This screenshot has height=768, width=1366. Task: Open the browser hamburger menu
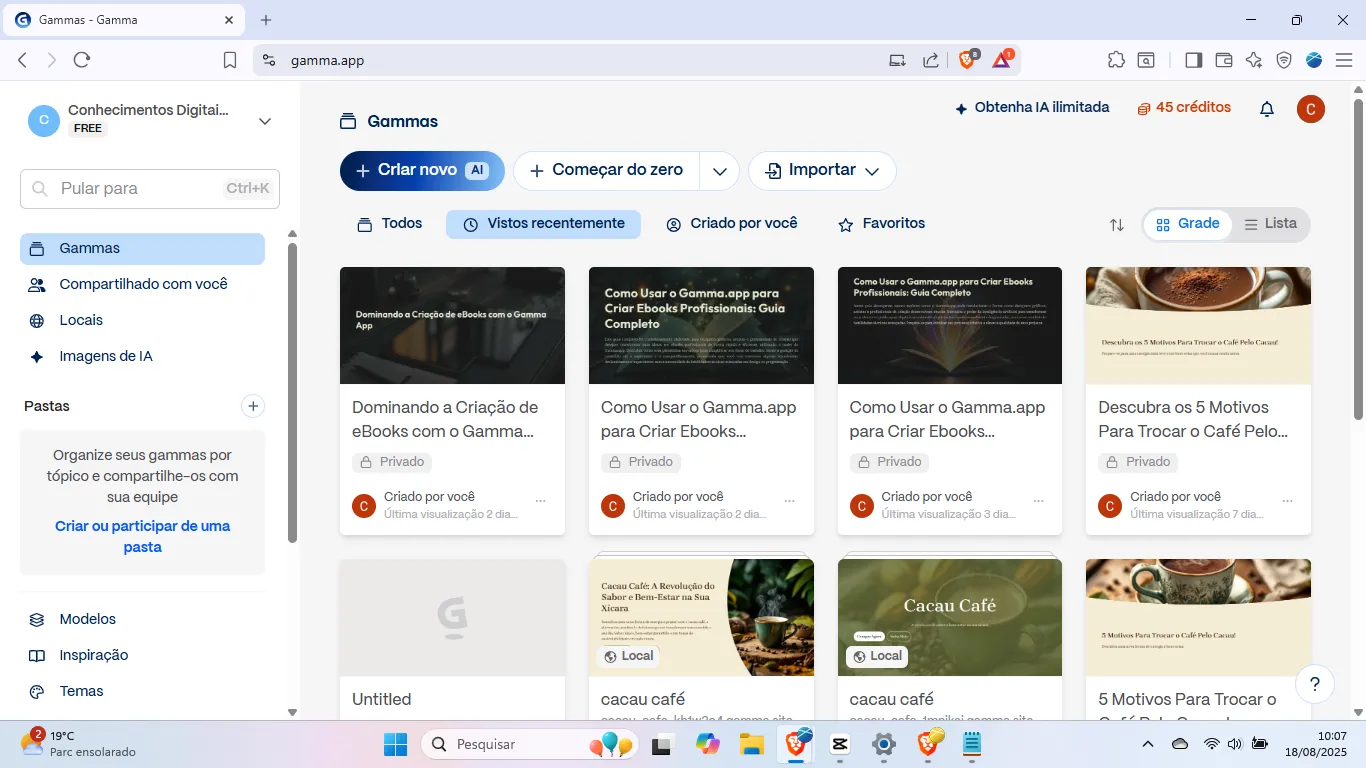1343,60
